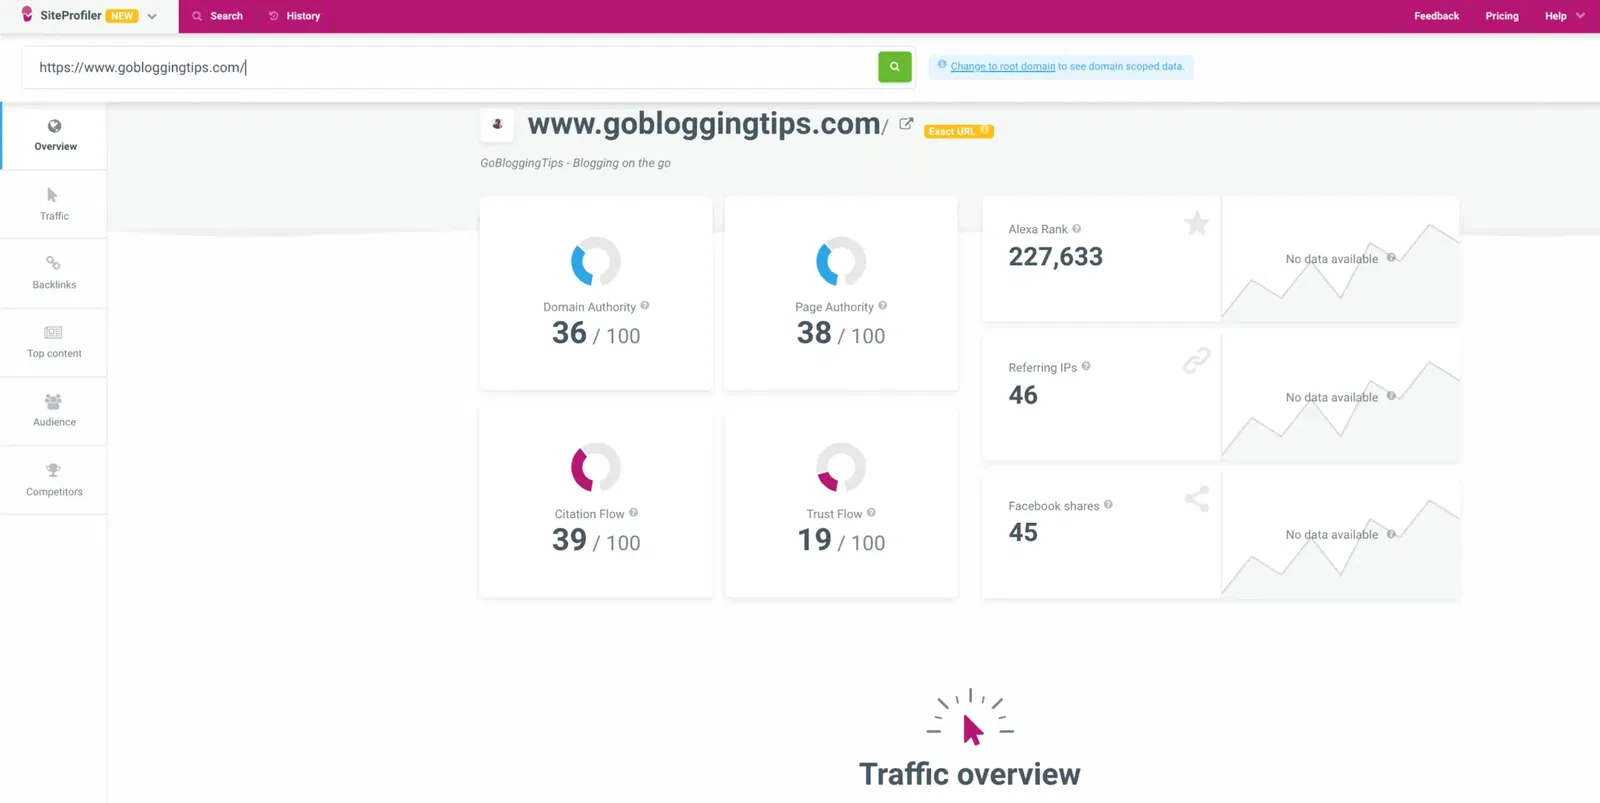Click the Citation Flow score 39 / 100
This screenshot has height=803, width=1600.
pos(596,540)
